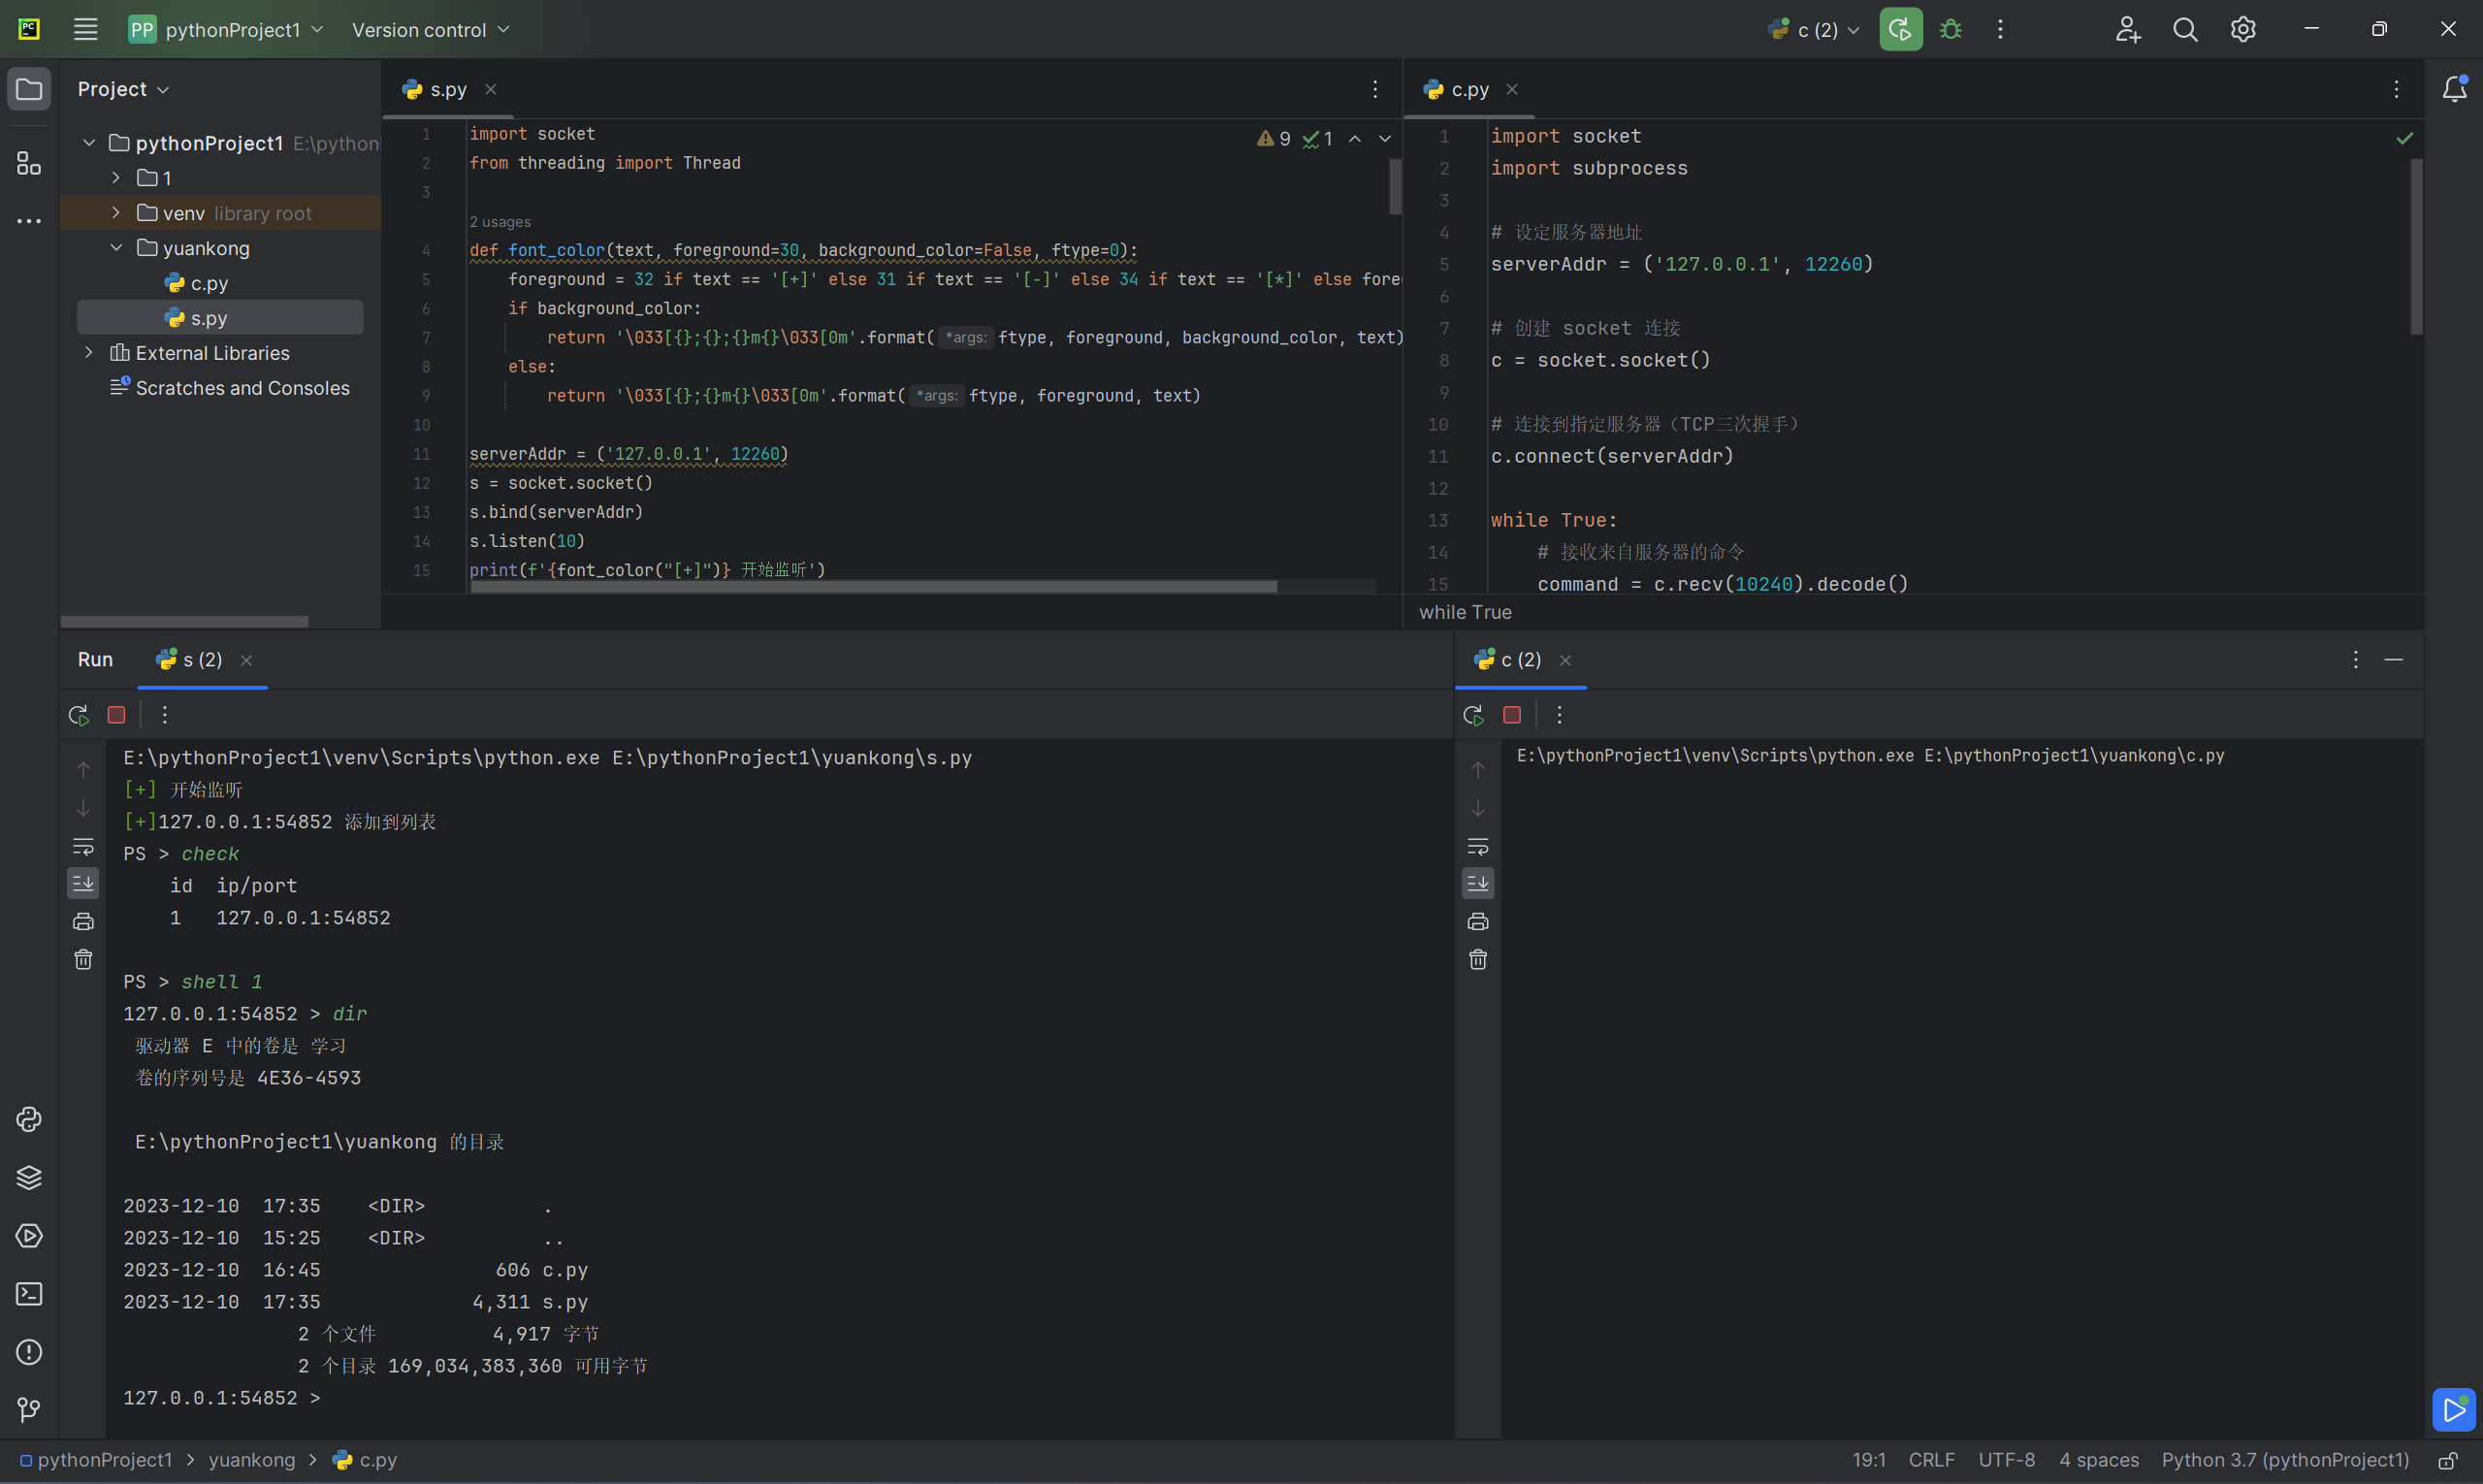Open Terminal tool window
This screenshot has height=1484, width=2483.
29,1294
